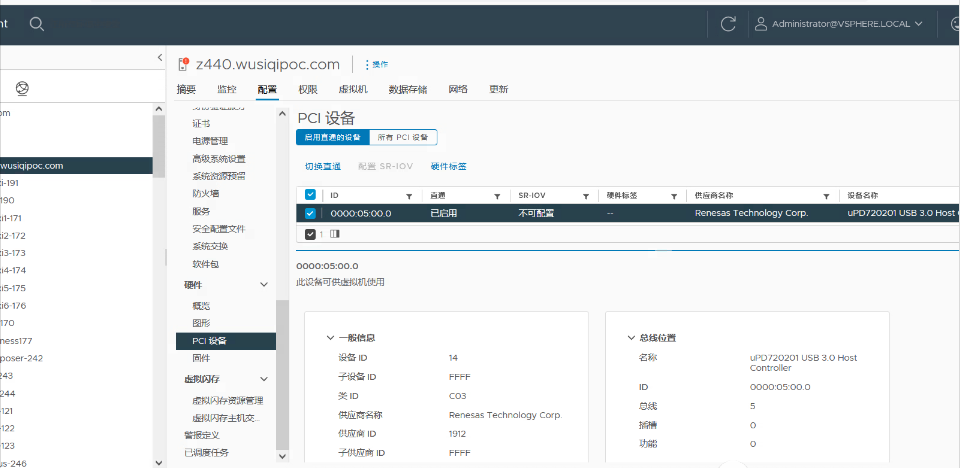The height and width of the screenshot is (468, 960).
Task: Open the filter icon on ID column
Action: [409, 196]
